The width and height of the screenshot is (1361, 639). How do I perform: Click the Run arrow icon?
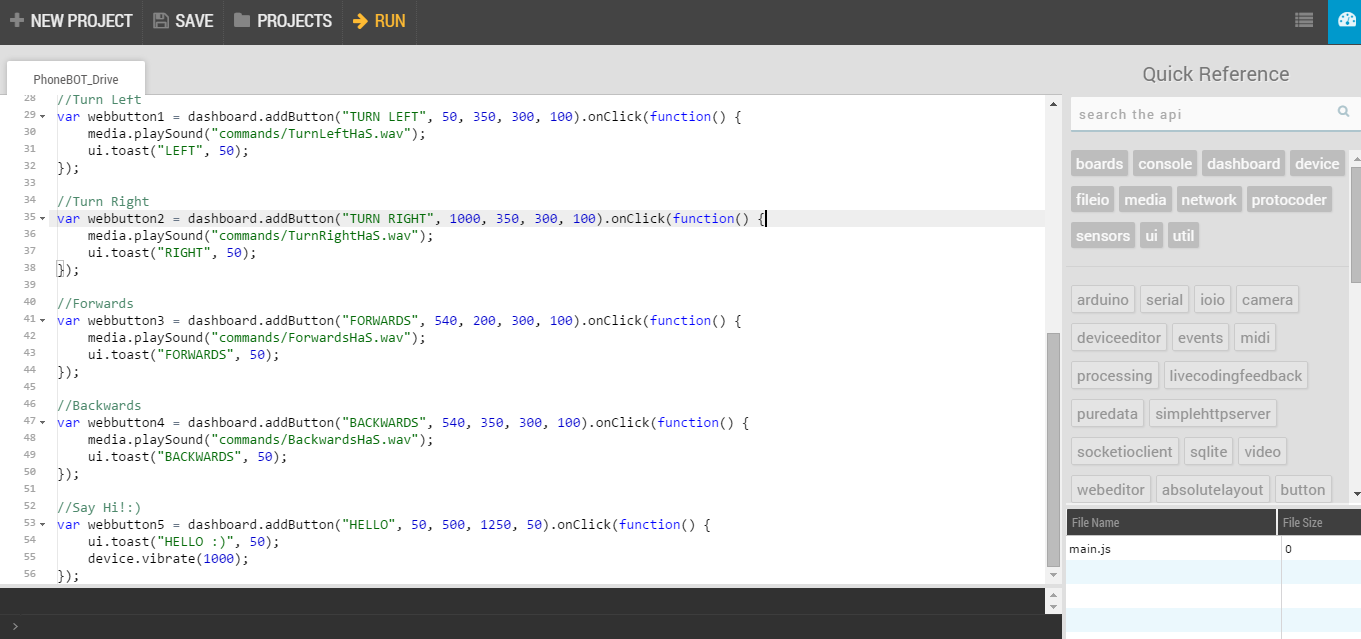pos(360,20)
